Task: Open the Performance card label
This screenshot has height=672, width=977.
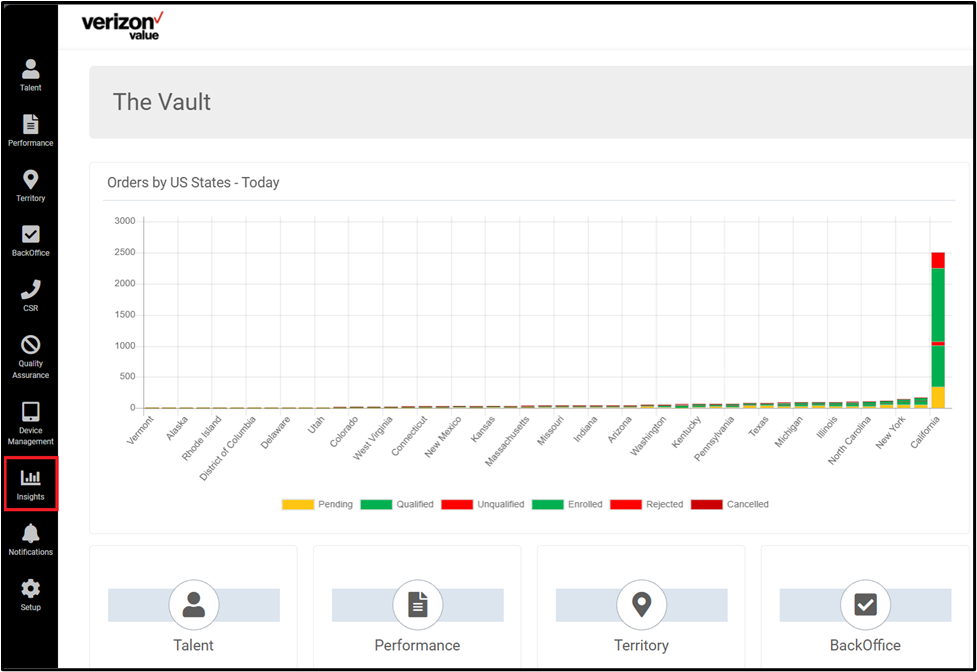Action: tap(417, 645)
